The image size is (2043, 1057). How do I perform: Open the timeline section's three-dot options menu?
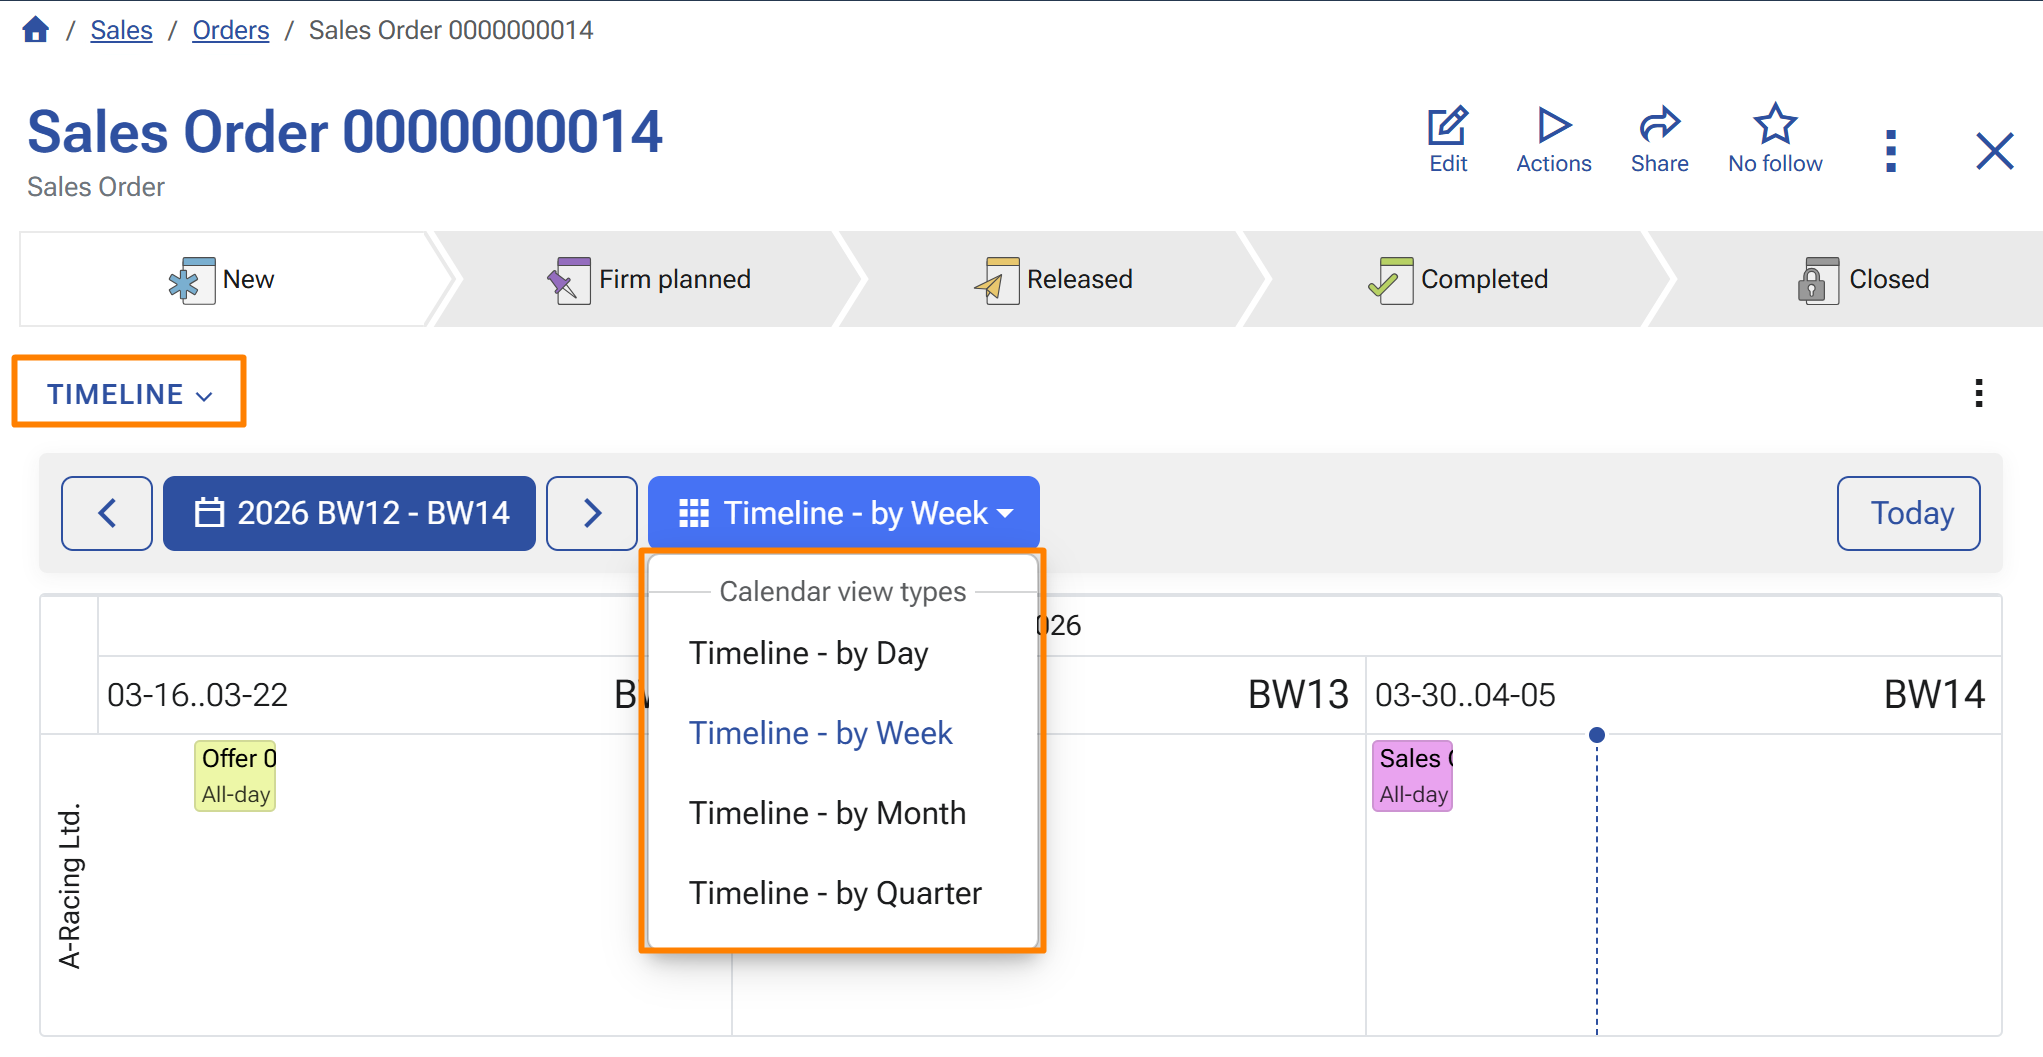click(x=1978, y=394)
